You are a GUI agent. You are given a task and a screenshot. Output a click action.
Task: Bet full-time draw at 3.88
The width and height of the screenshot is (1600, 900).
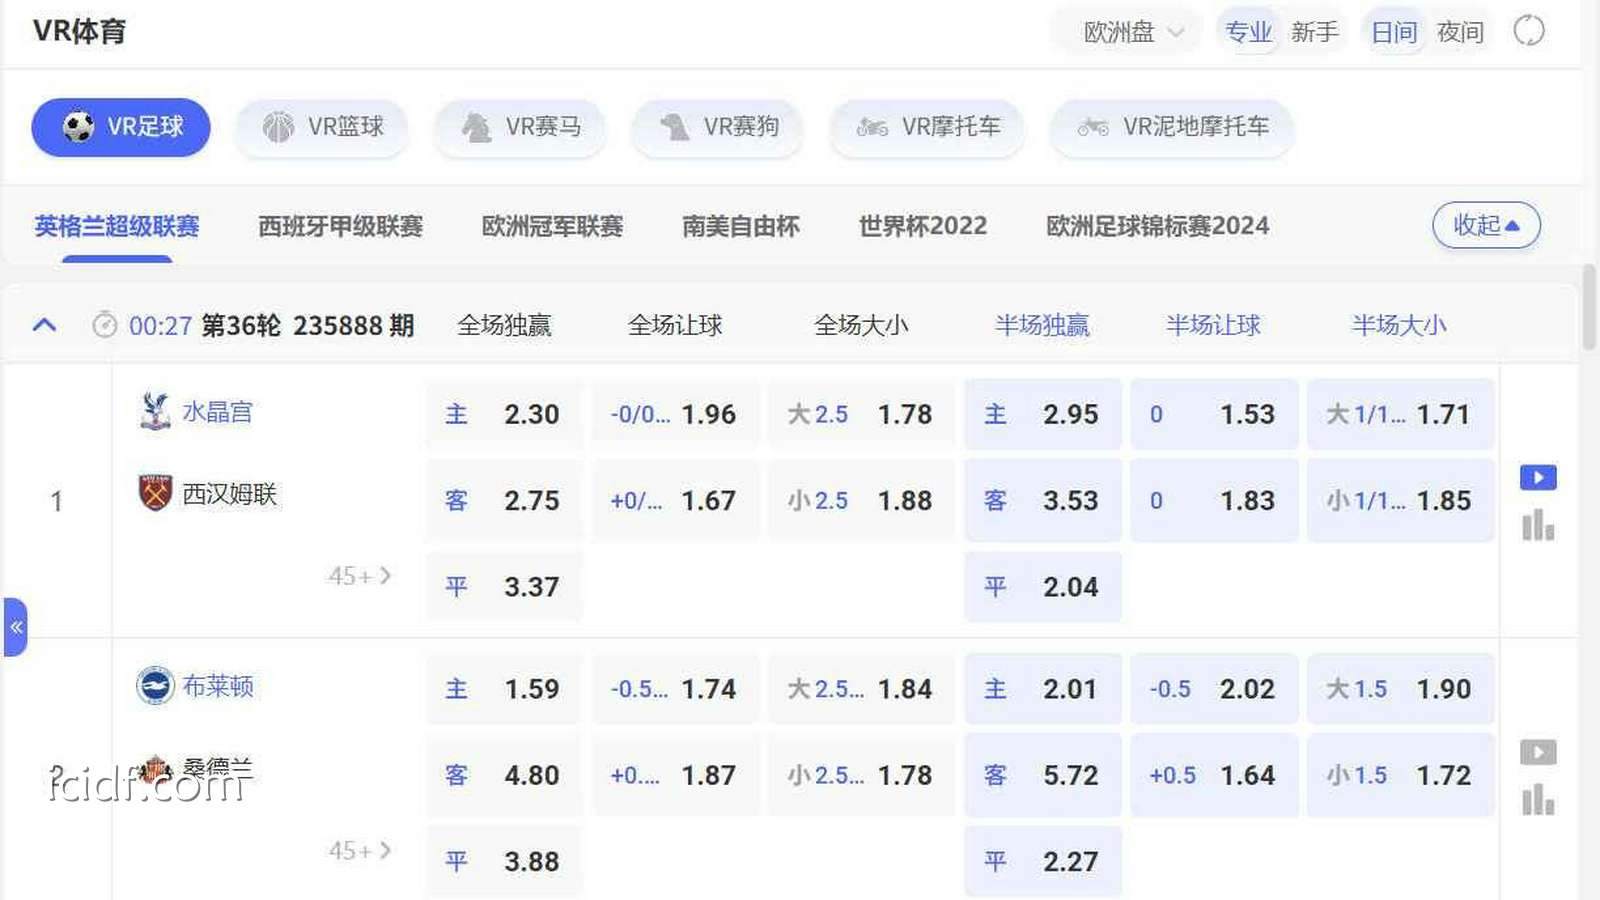pyautogui.click(x=504, y=862)
